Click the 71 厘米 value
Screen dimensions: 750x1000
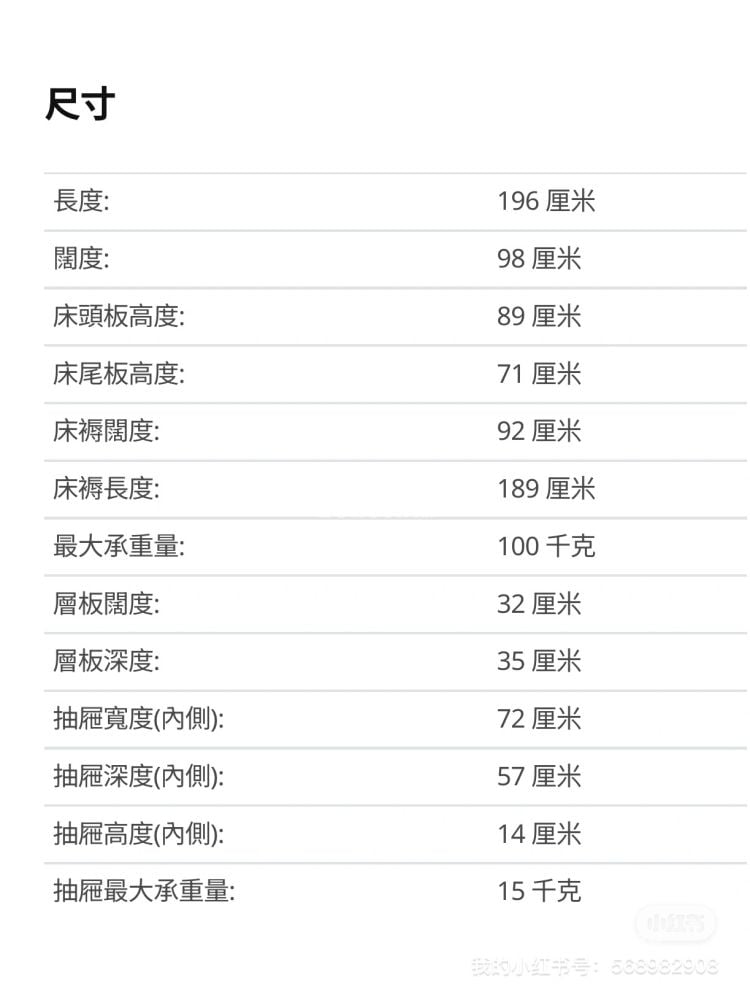point(539,373)
